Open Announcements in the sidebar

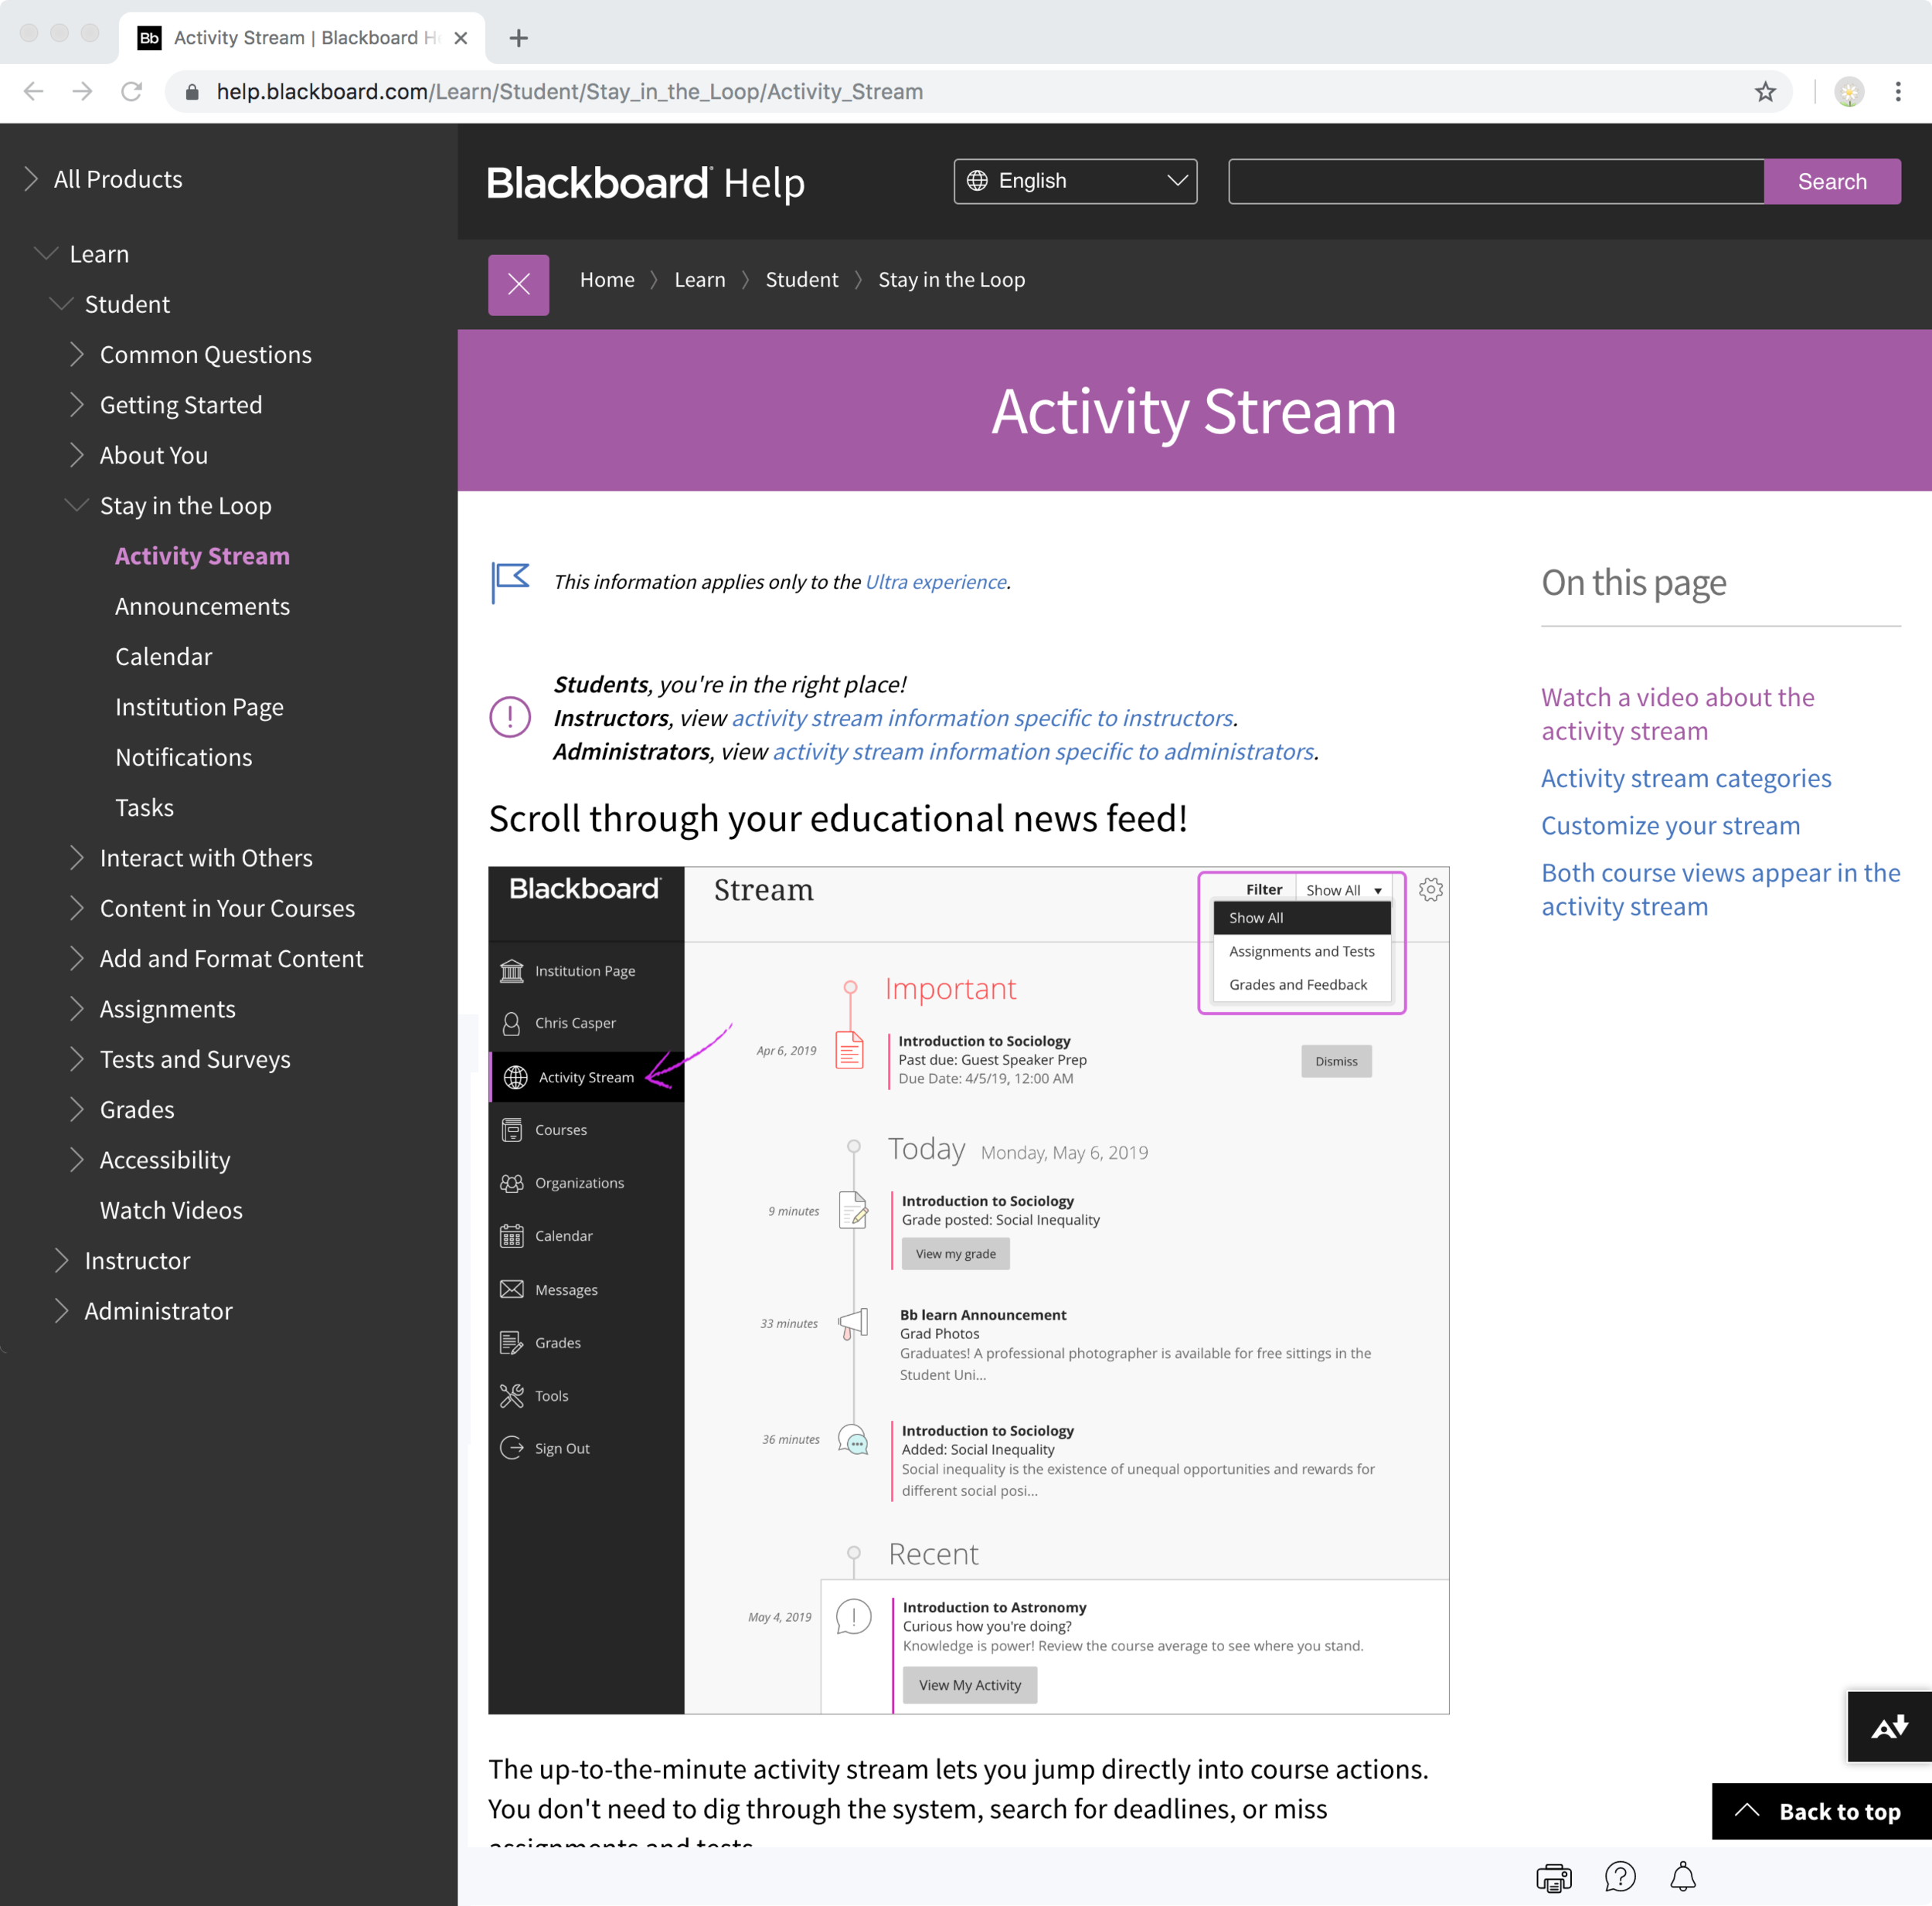pos(202,606)
